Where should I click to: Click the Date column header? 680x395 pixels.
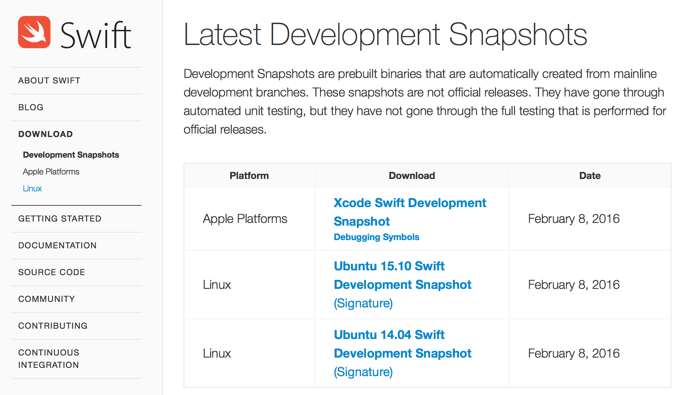tap(590, 176)
